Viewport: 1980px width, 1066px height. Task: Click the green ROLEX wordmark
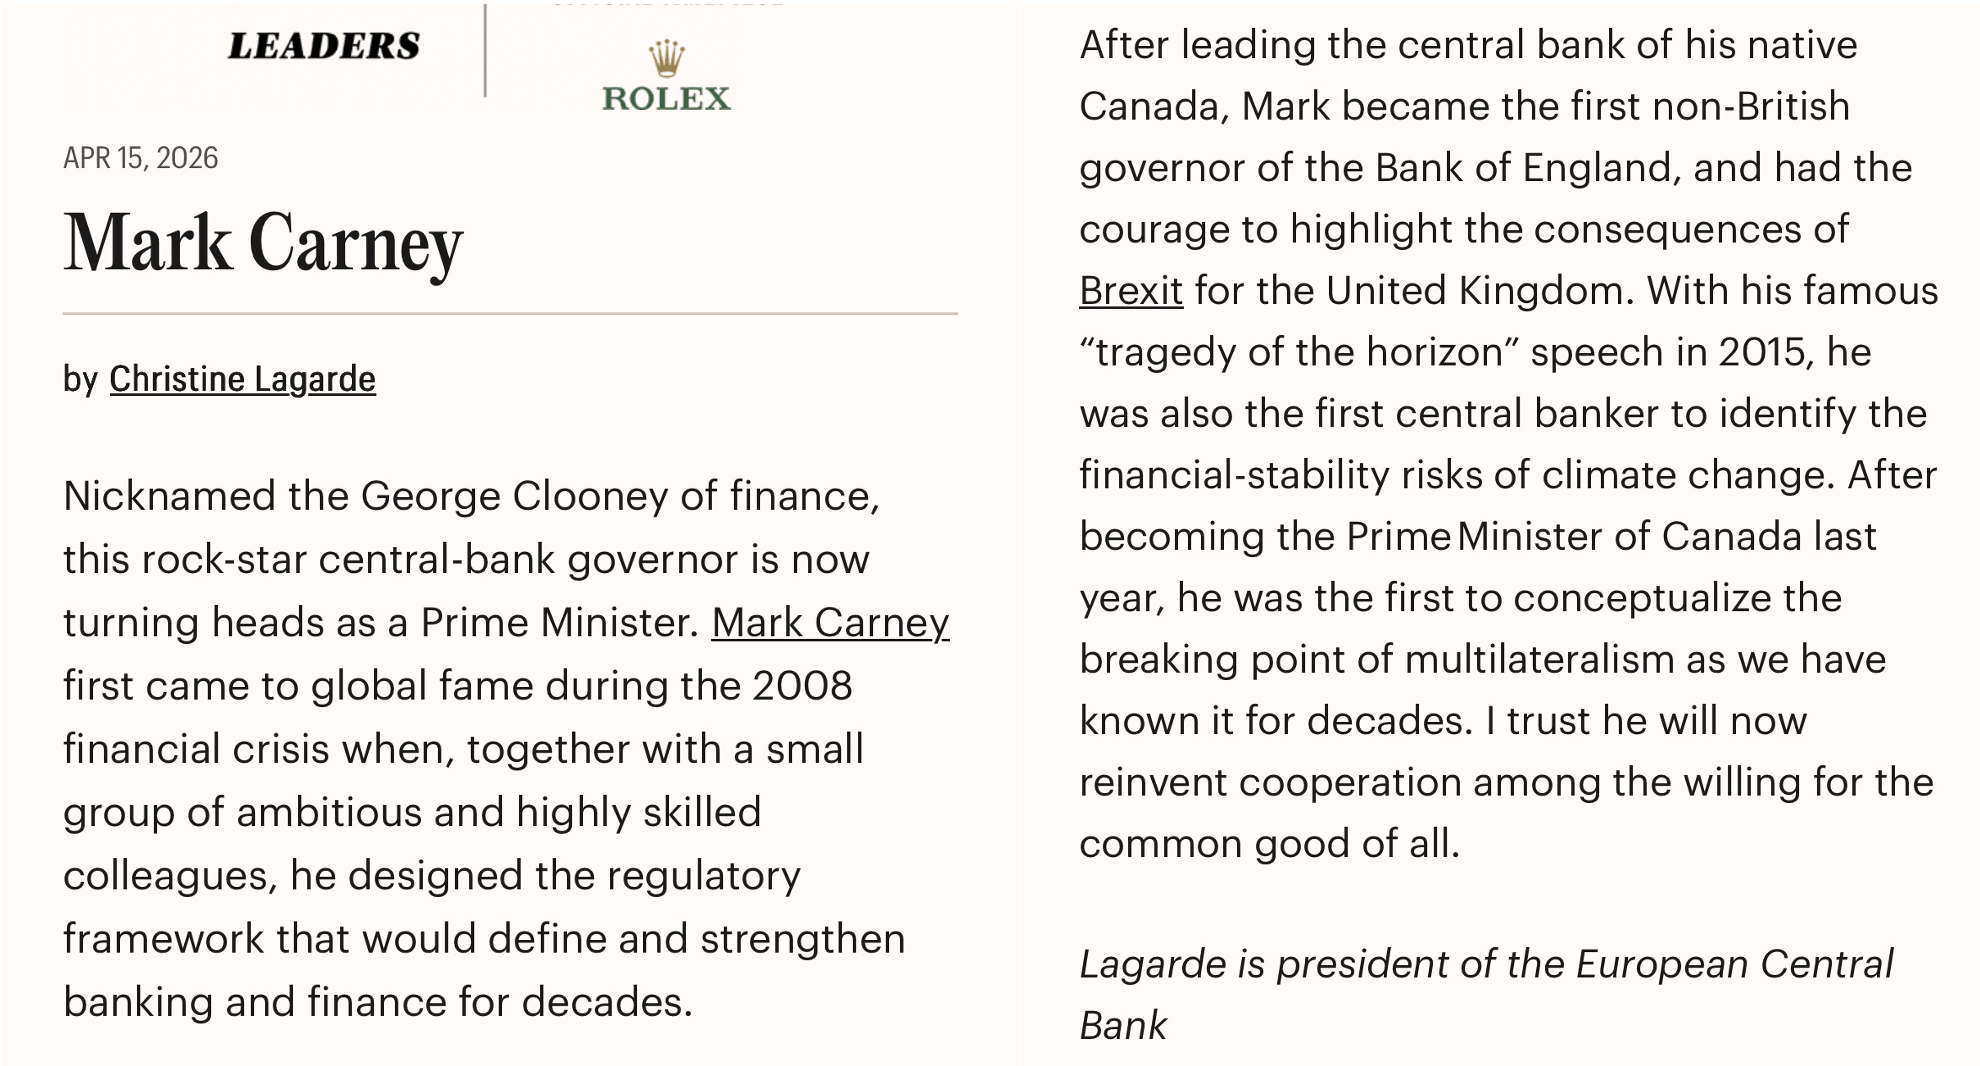click(667, 98)
